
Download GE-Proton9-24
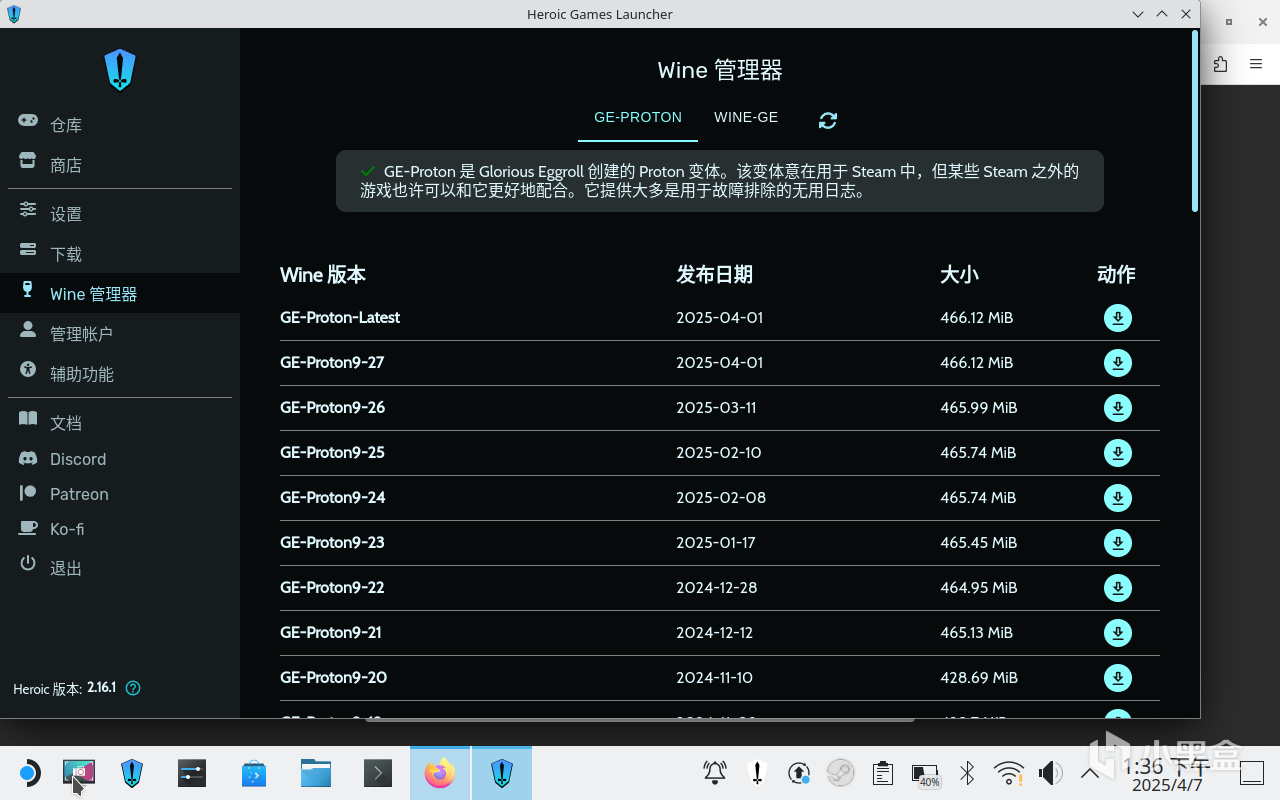(x=1118, y=498)
